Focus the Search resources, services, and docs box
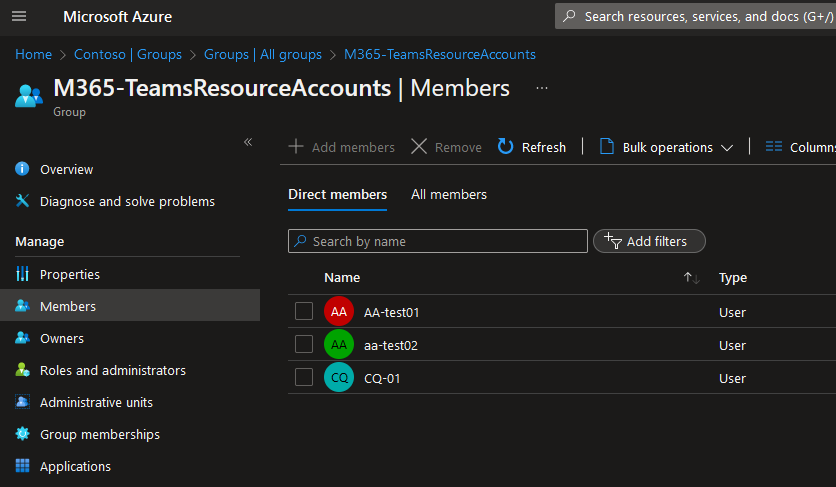The height and width of the screenshot is (487, 836). point(696,17)
